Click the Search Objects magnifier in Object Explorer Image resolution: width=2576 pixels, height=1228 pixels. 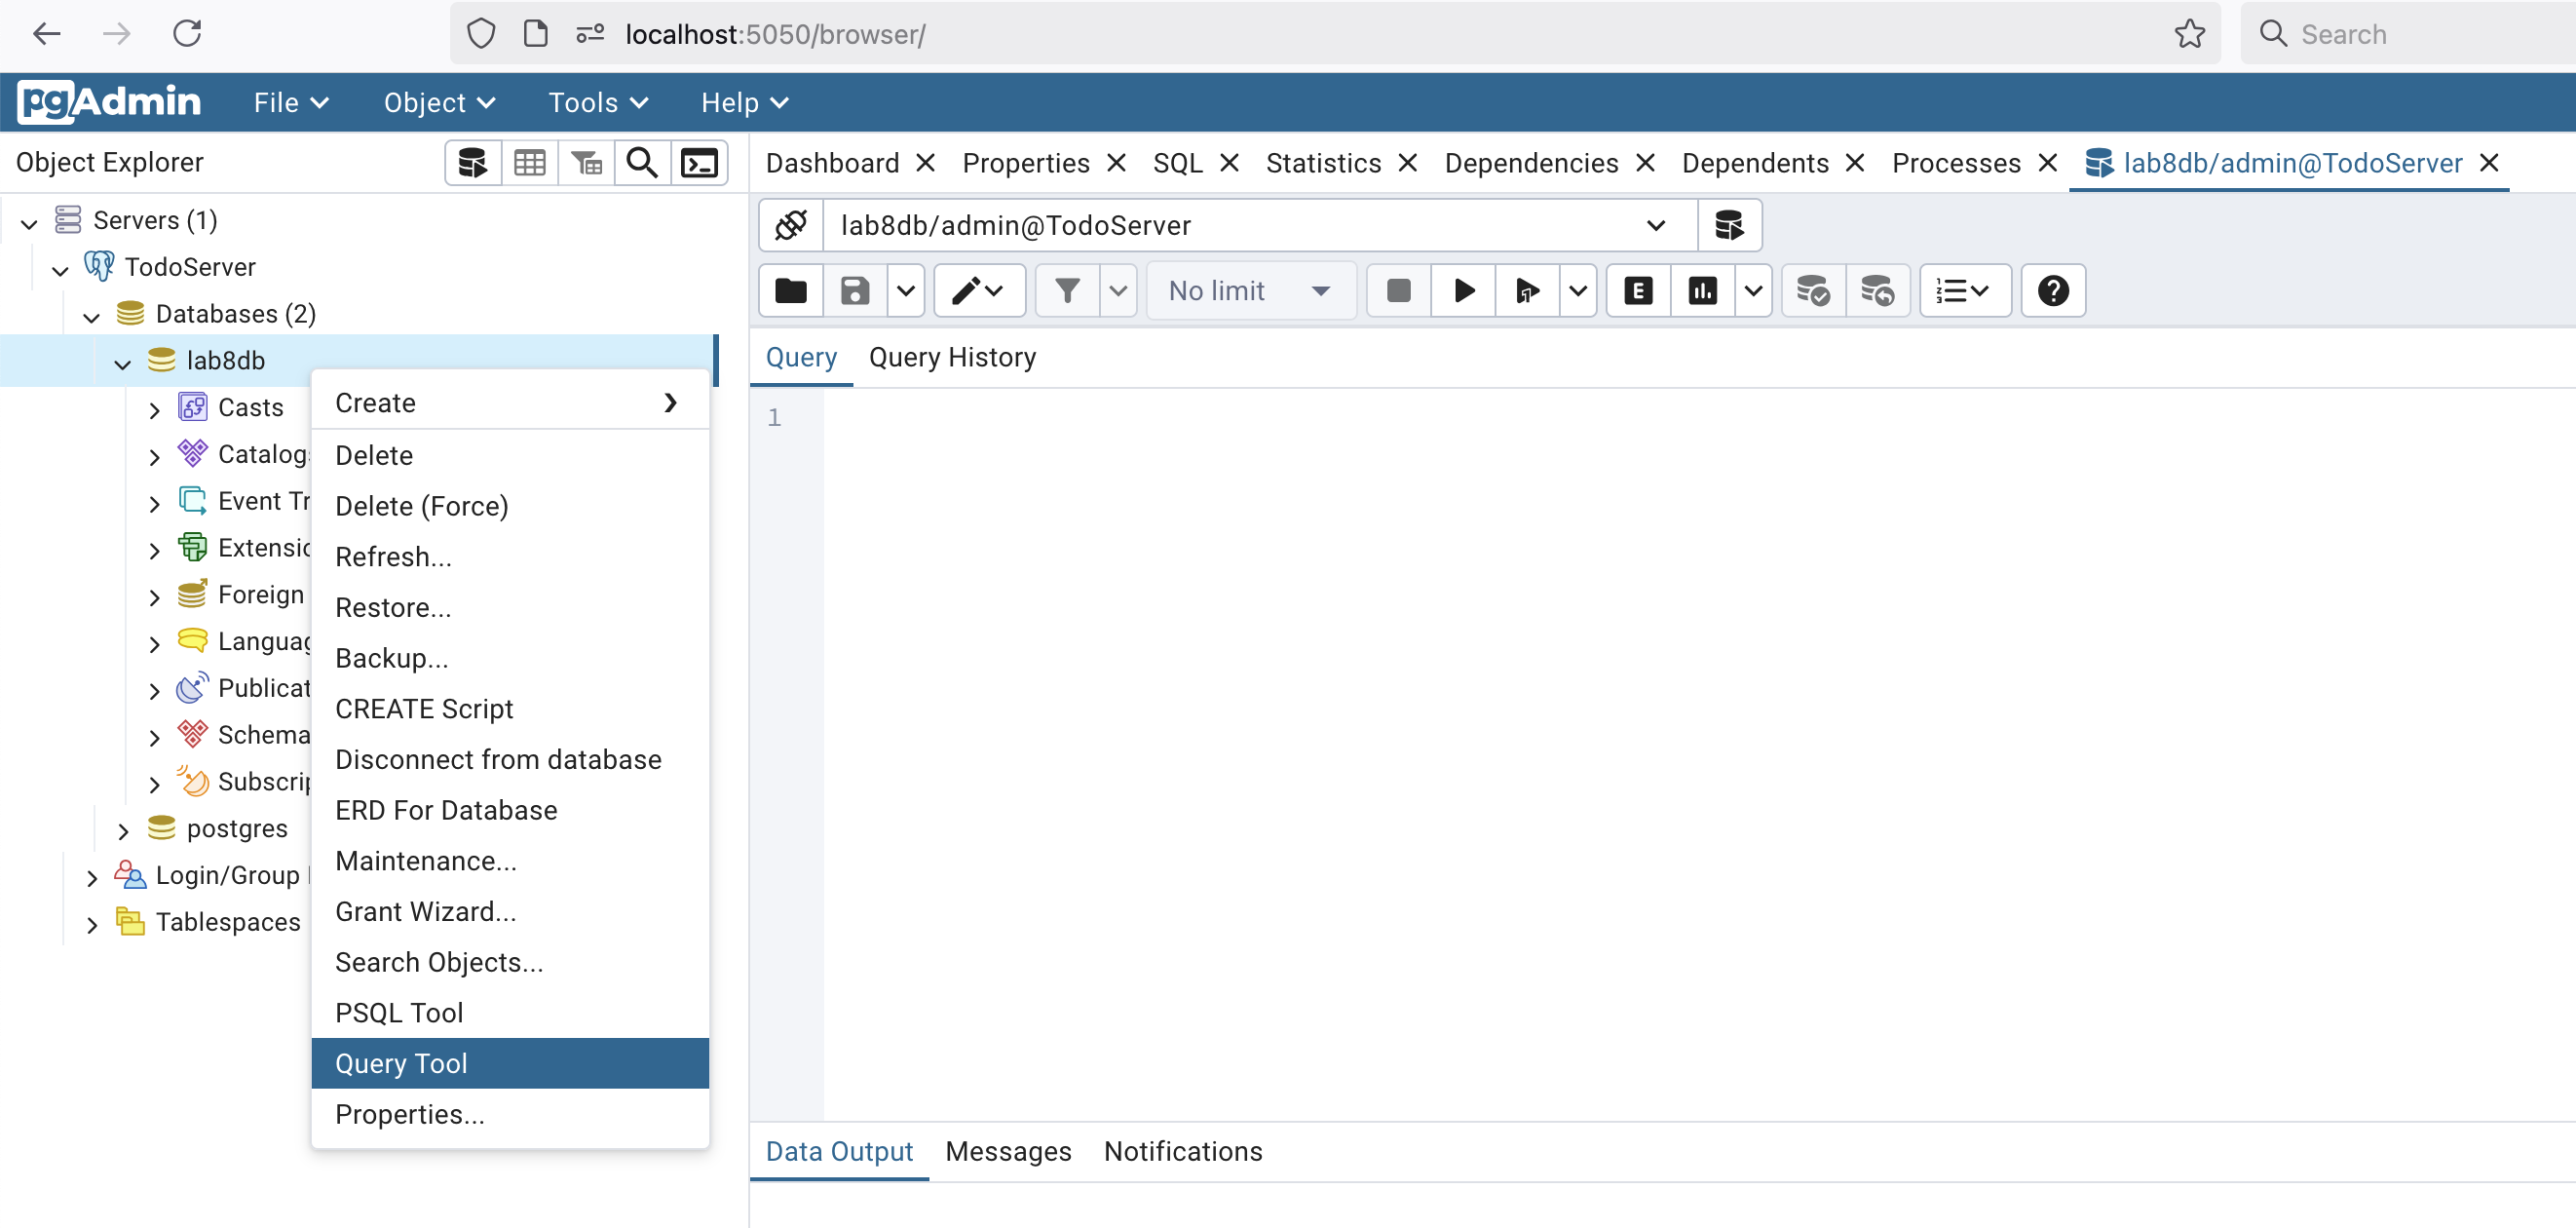[642, 162]
